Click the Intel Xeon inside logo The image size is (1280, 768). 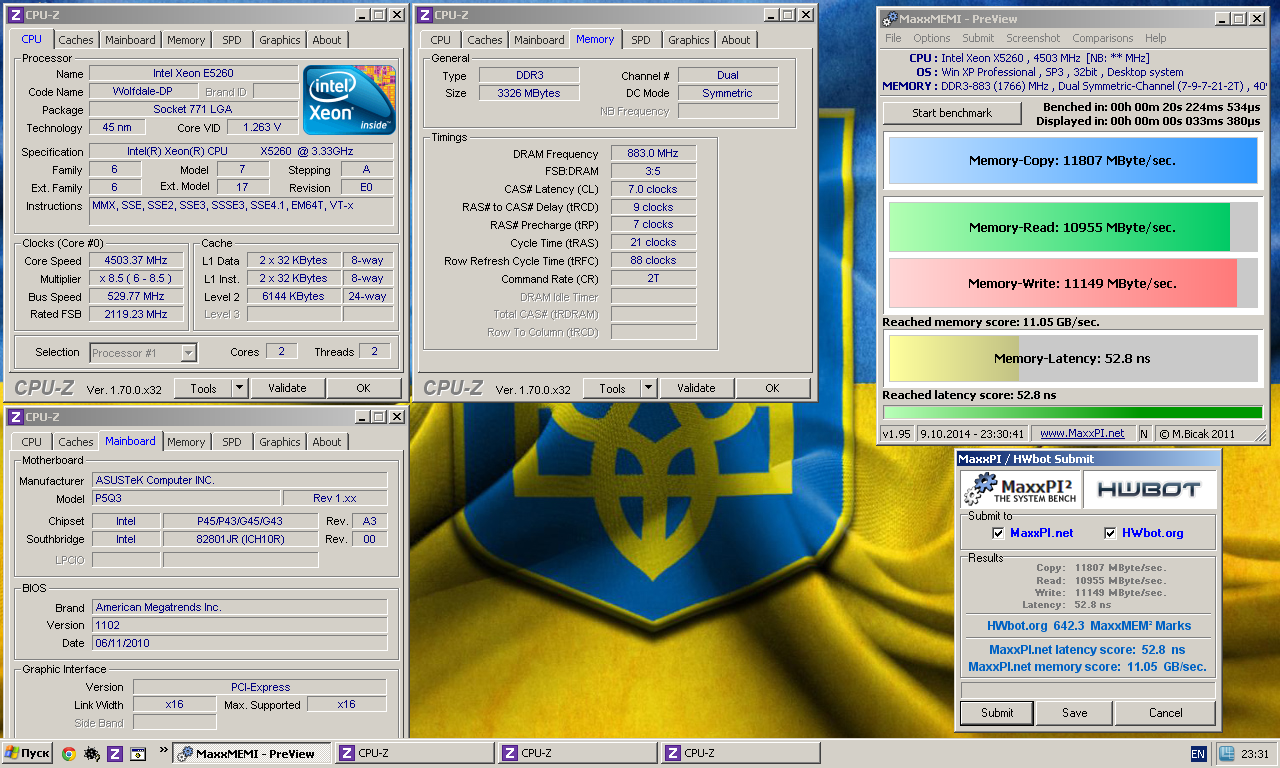[x=349, y=100]
